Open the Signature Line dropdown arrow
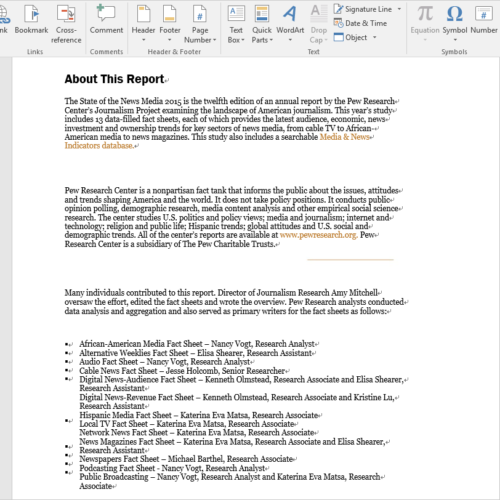 click(x=399, y=9)
